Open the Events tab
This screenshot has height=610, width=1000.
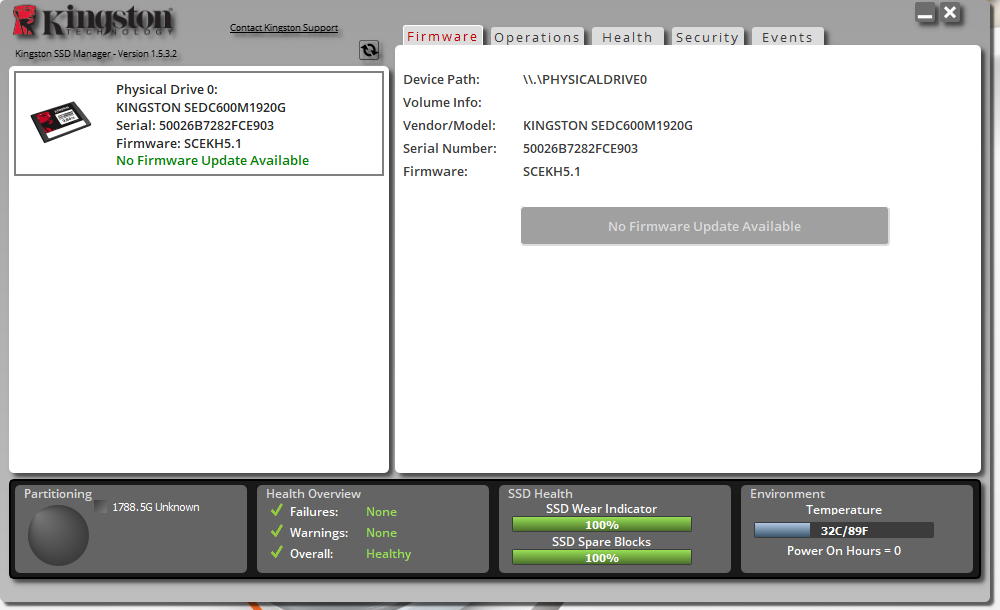point(788,37)
